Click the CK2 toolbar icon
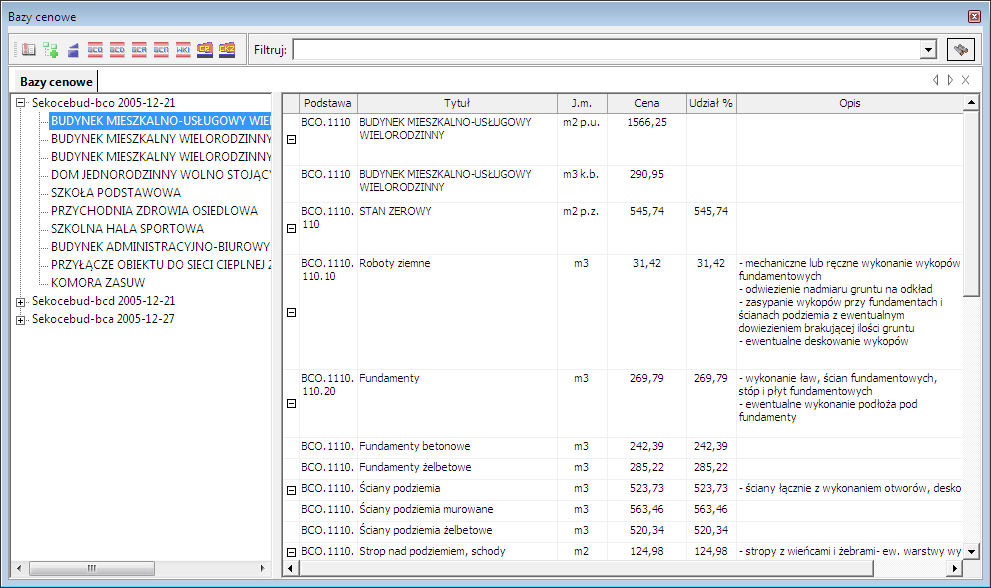The width and height of the screenshot is (991, 588). (227, 49)
